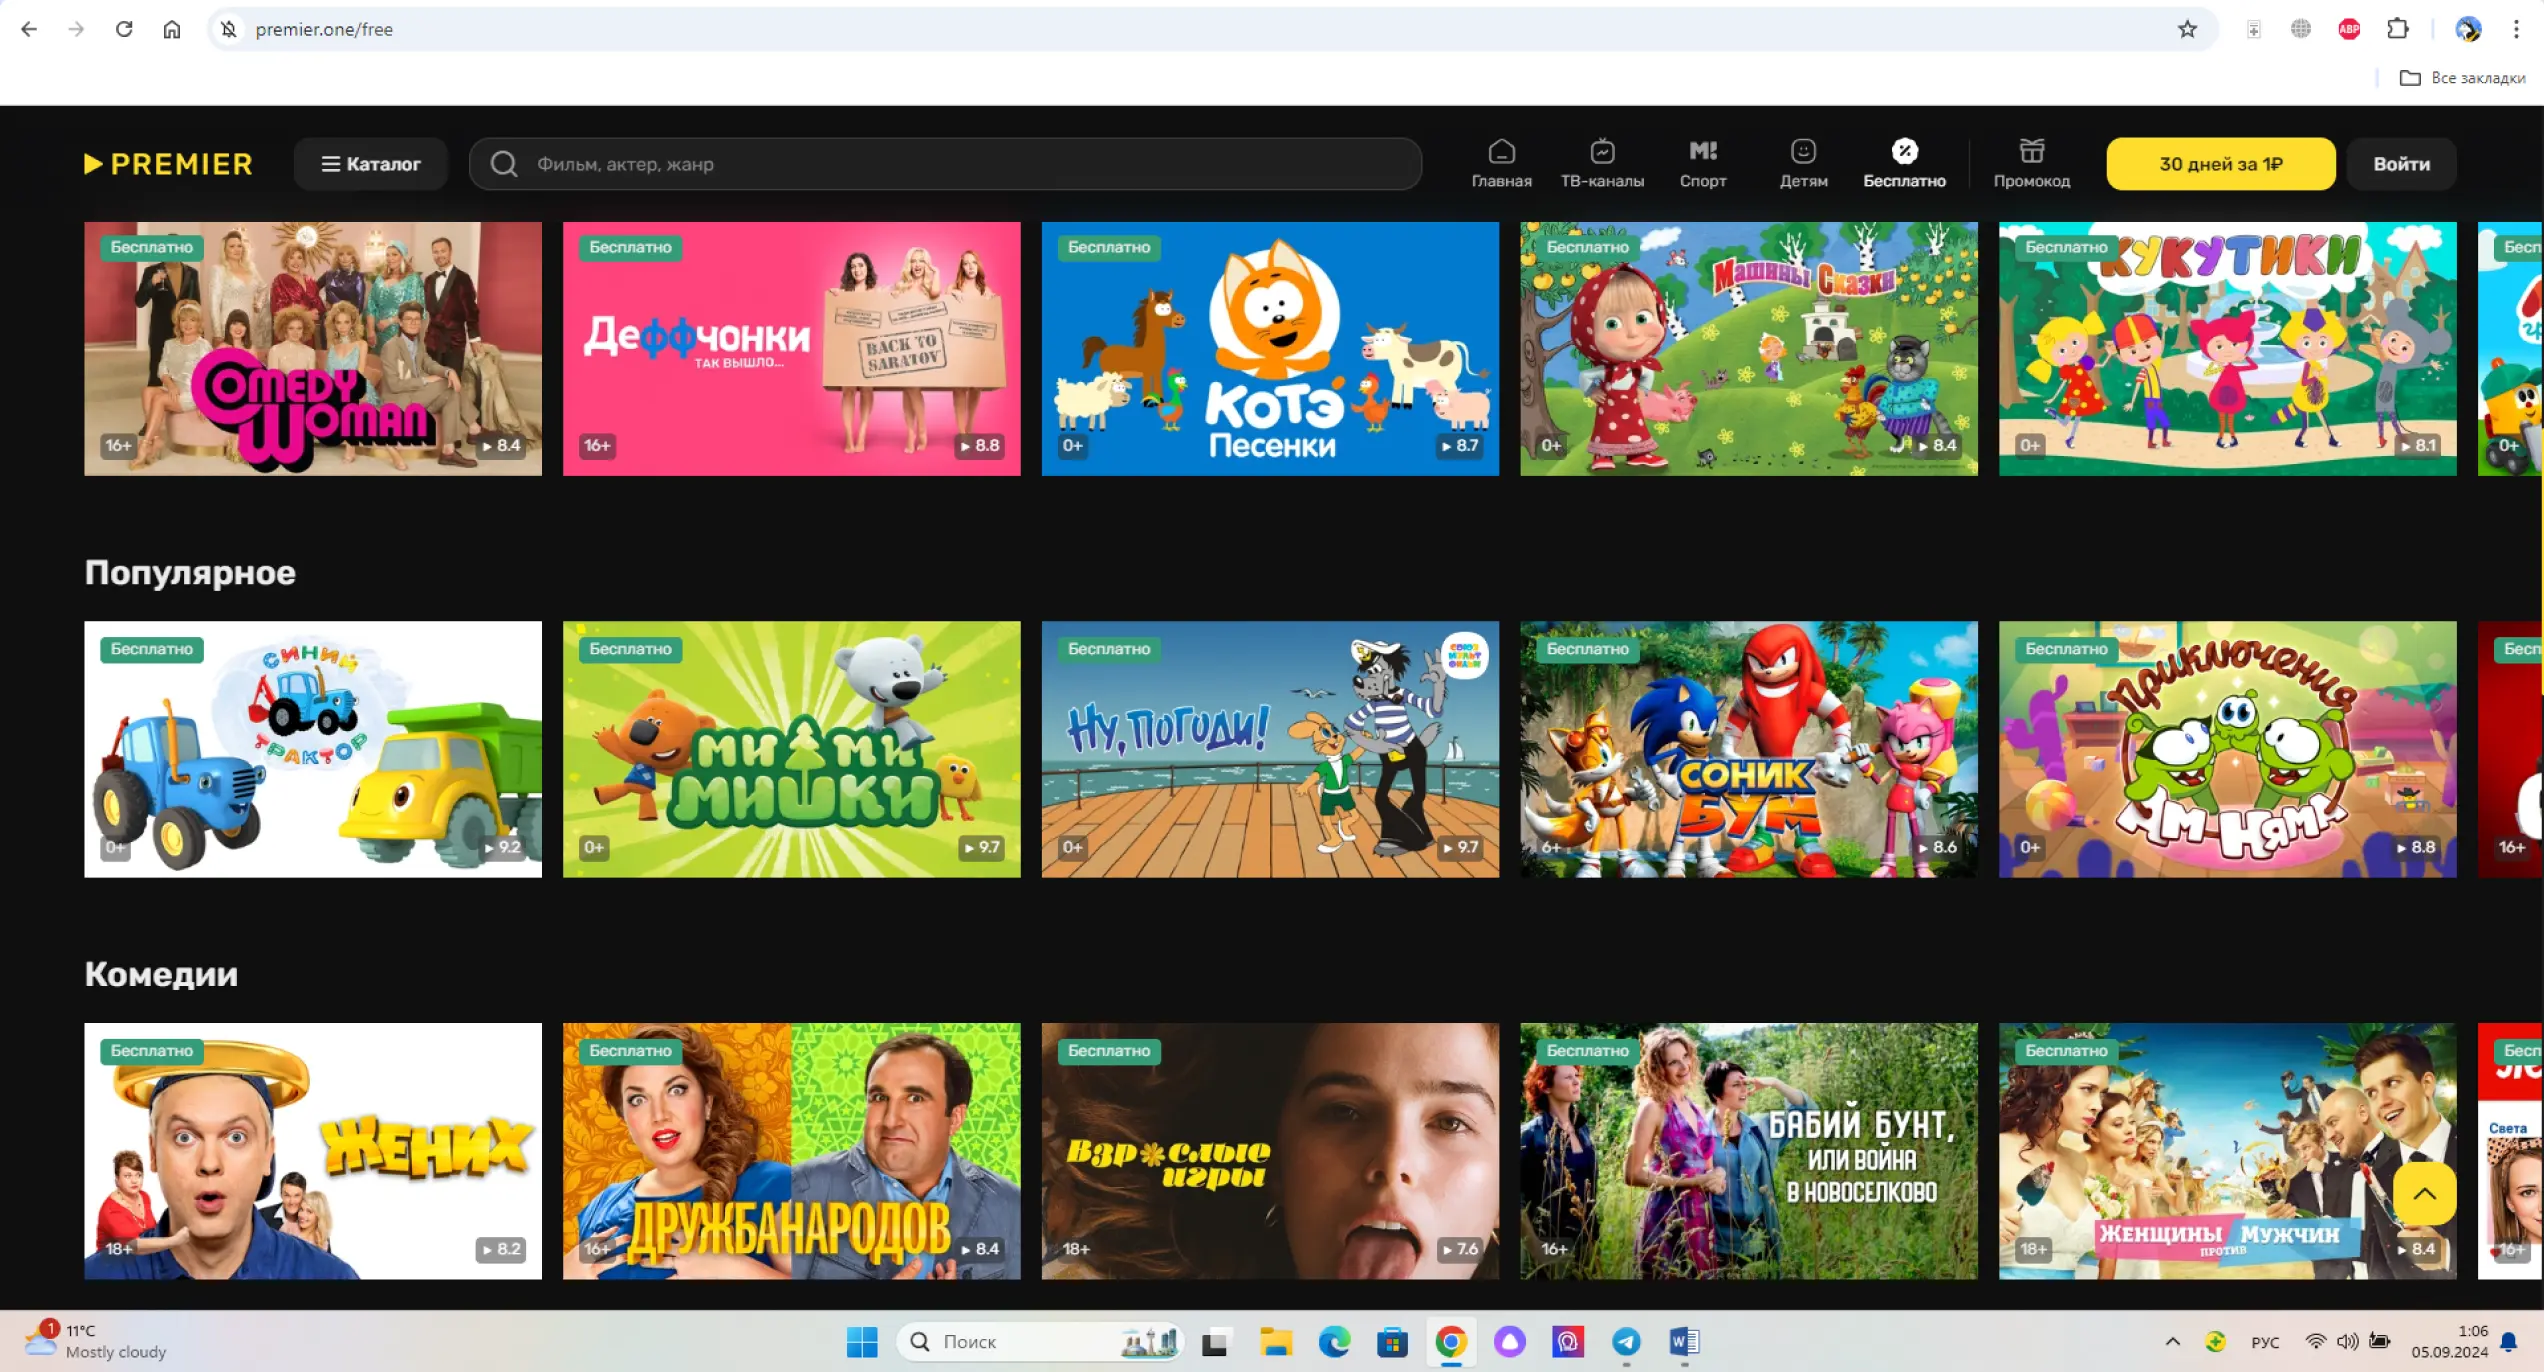Open the Детям kids section icon

[1803, 163]
